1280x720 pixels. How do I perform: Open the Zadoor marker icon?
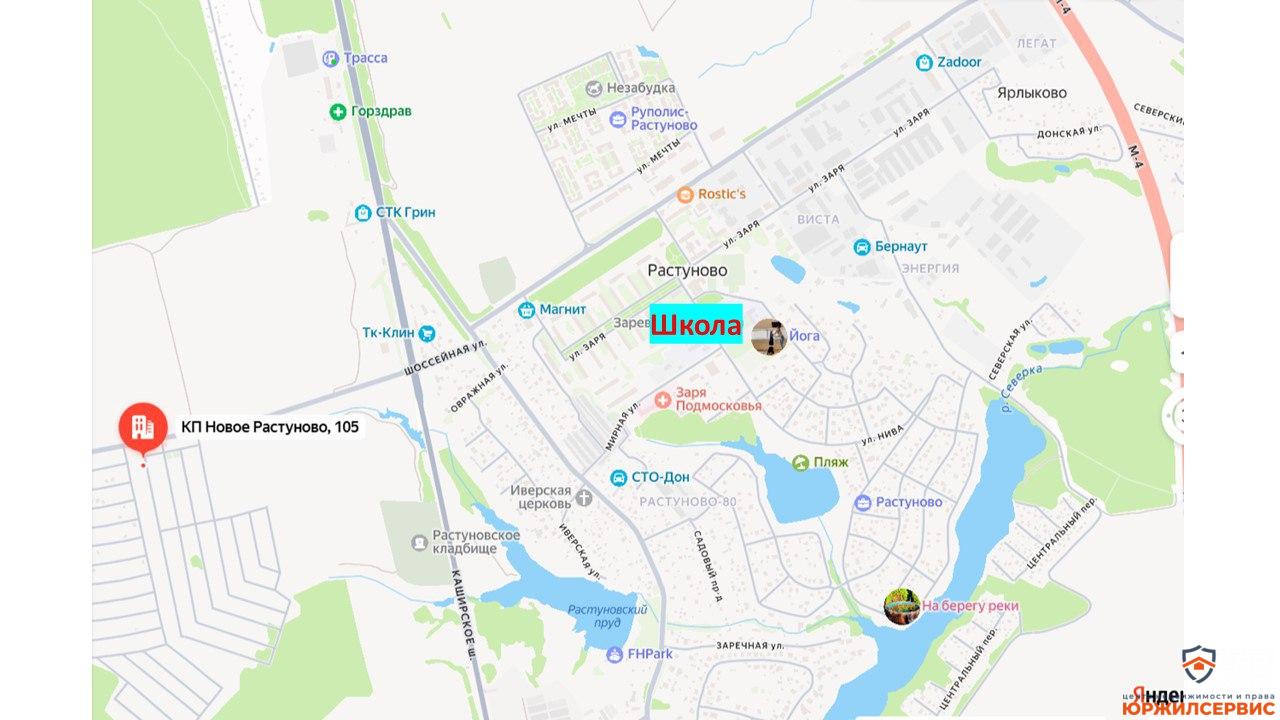(x=925, y=63)
